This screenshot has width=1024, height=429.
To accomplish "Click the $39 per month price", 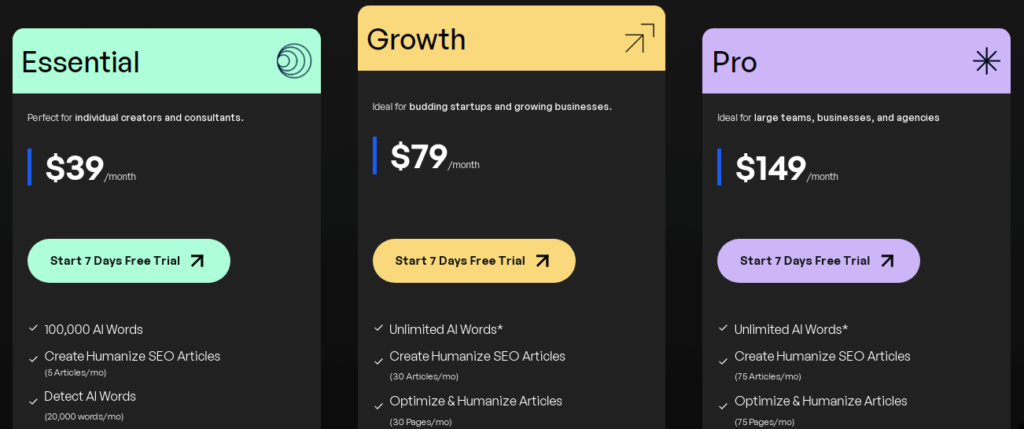I will (x=89, y=169).
